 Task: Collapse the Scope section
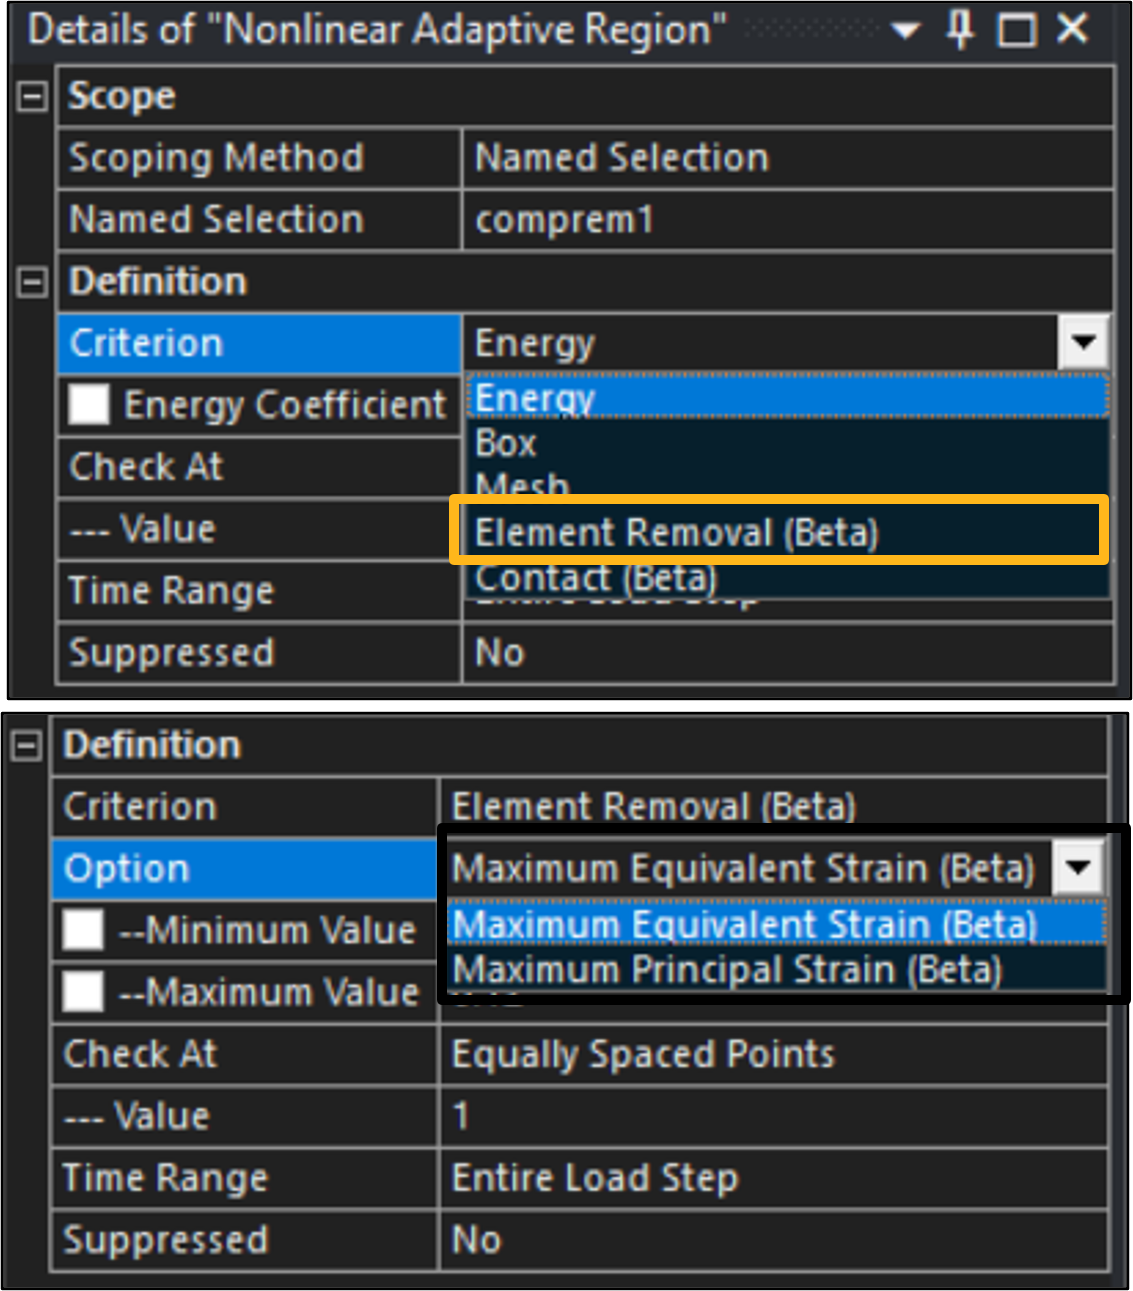[x=33, y=97]
